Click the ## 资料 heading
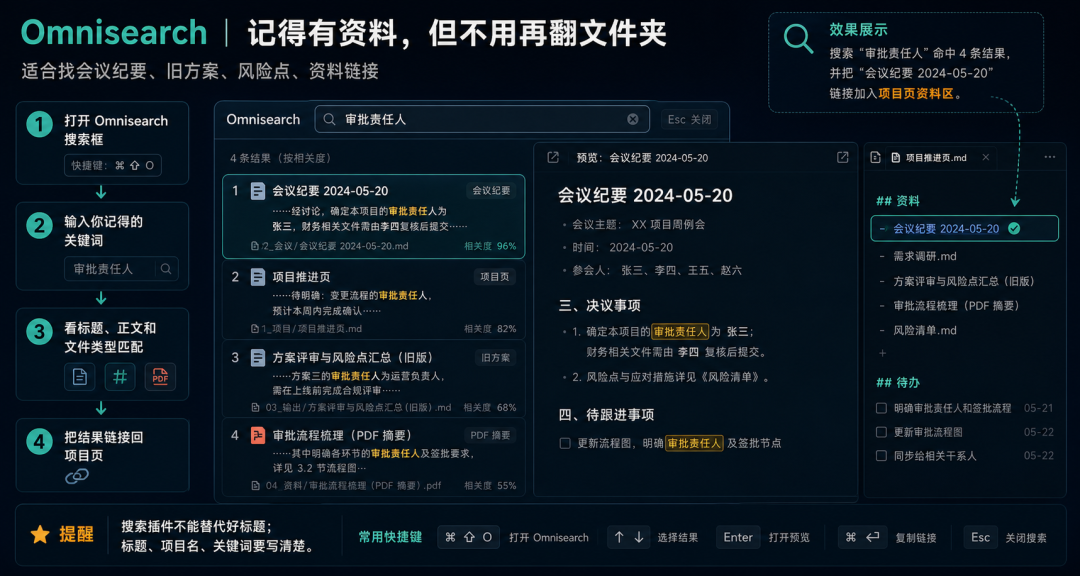The height and width of the screenshot is (576, 1080). [x=897, y=201]
